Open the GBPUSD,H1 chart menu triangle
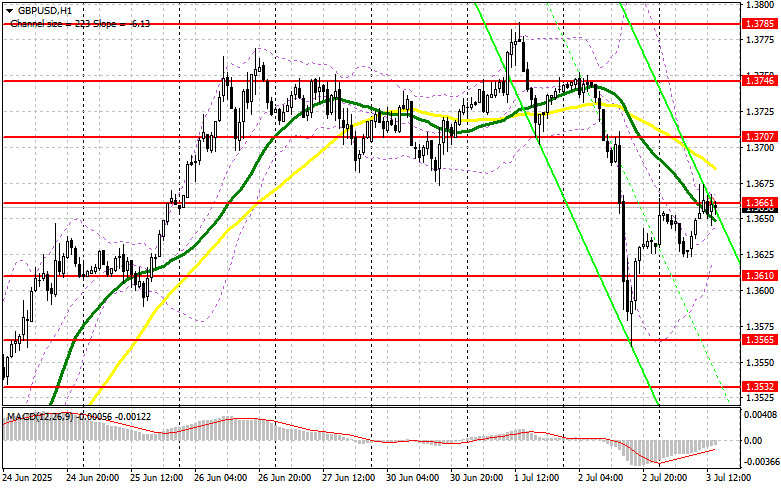The width and height of the screenshot is (781, 489). 9,10
